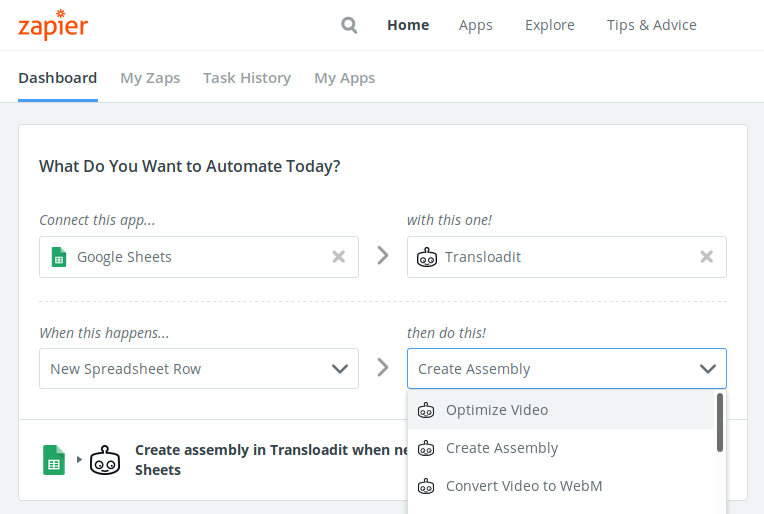
Task: Open the search magnifier icon
Action: tap(349, 25)
